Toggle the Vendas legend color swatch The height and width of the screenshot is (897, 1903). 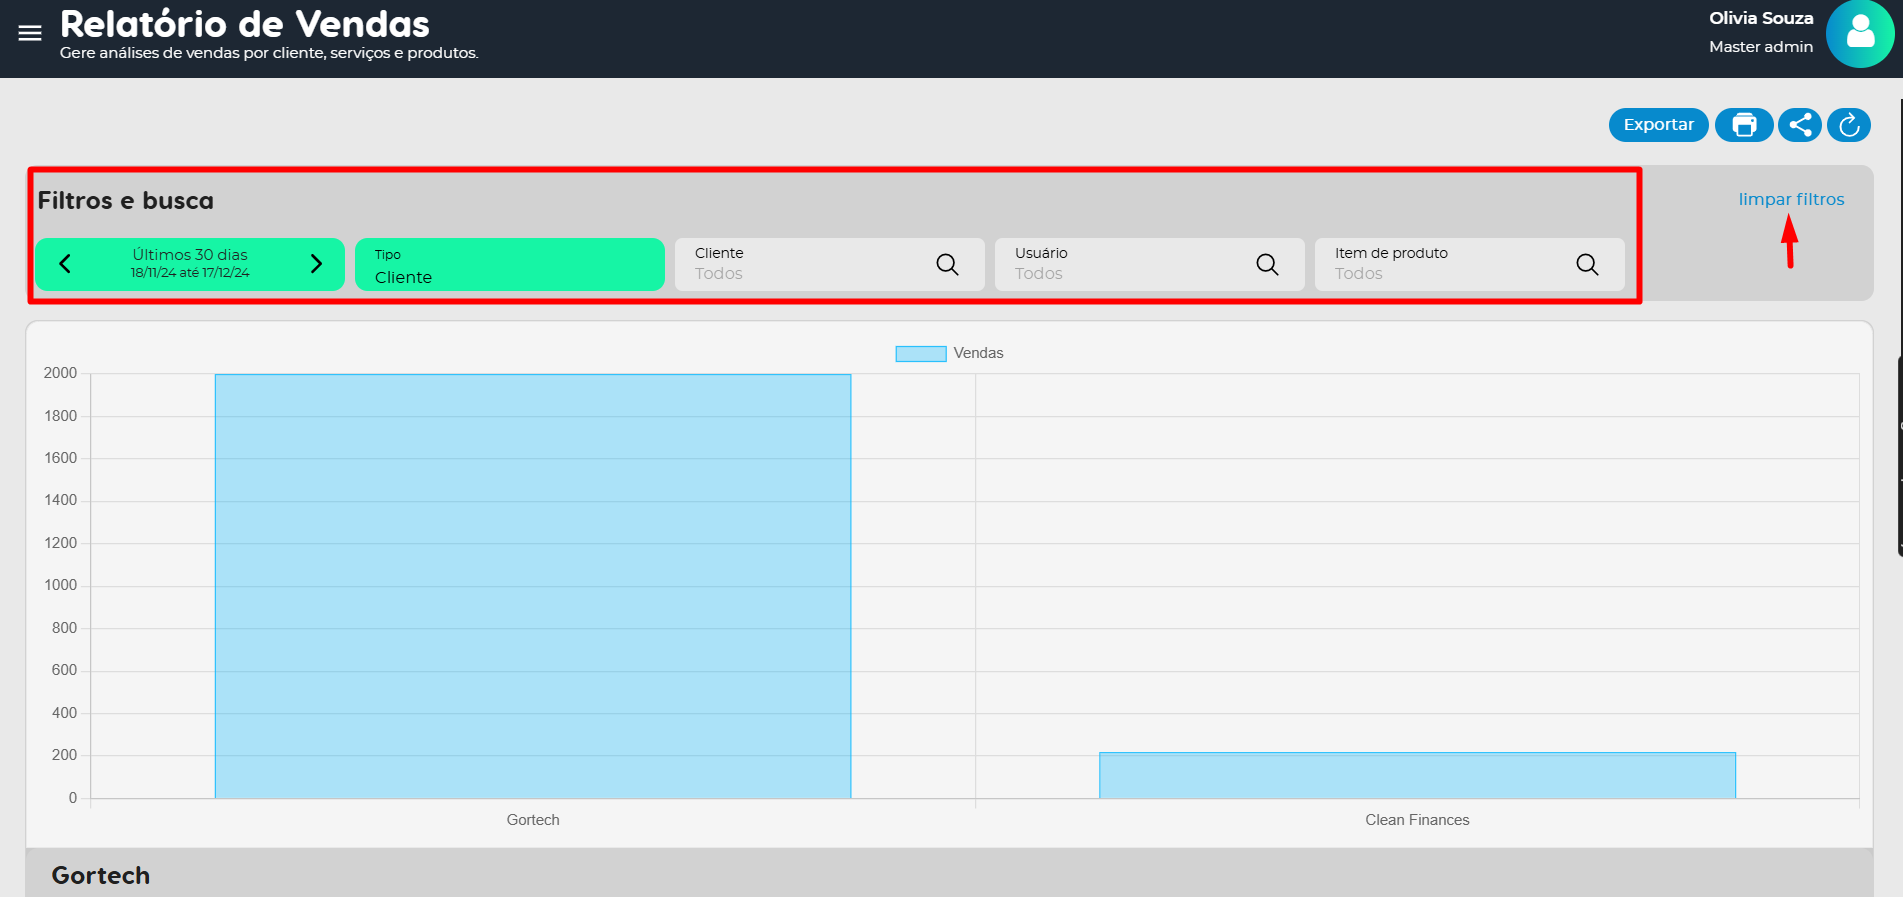tap(920, 353)
